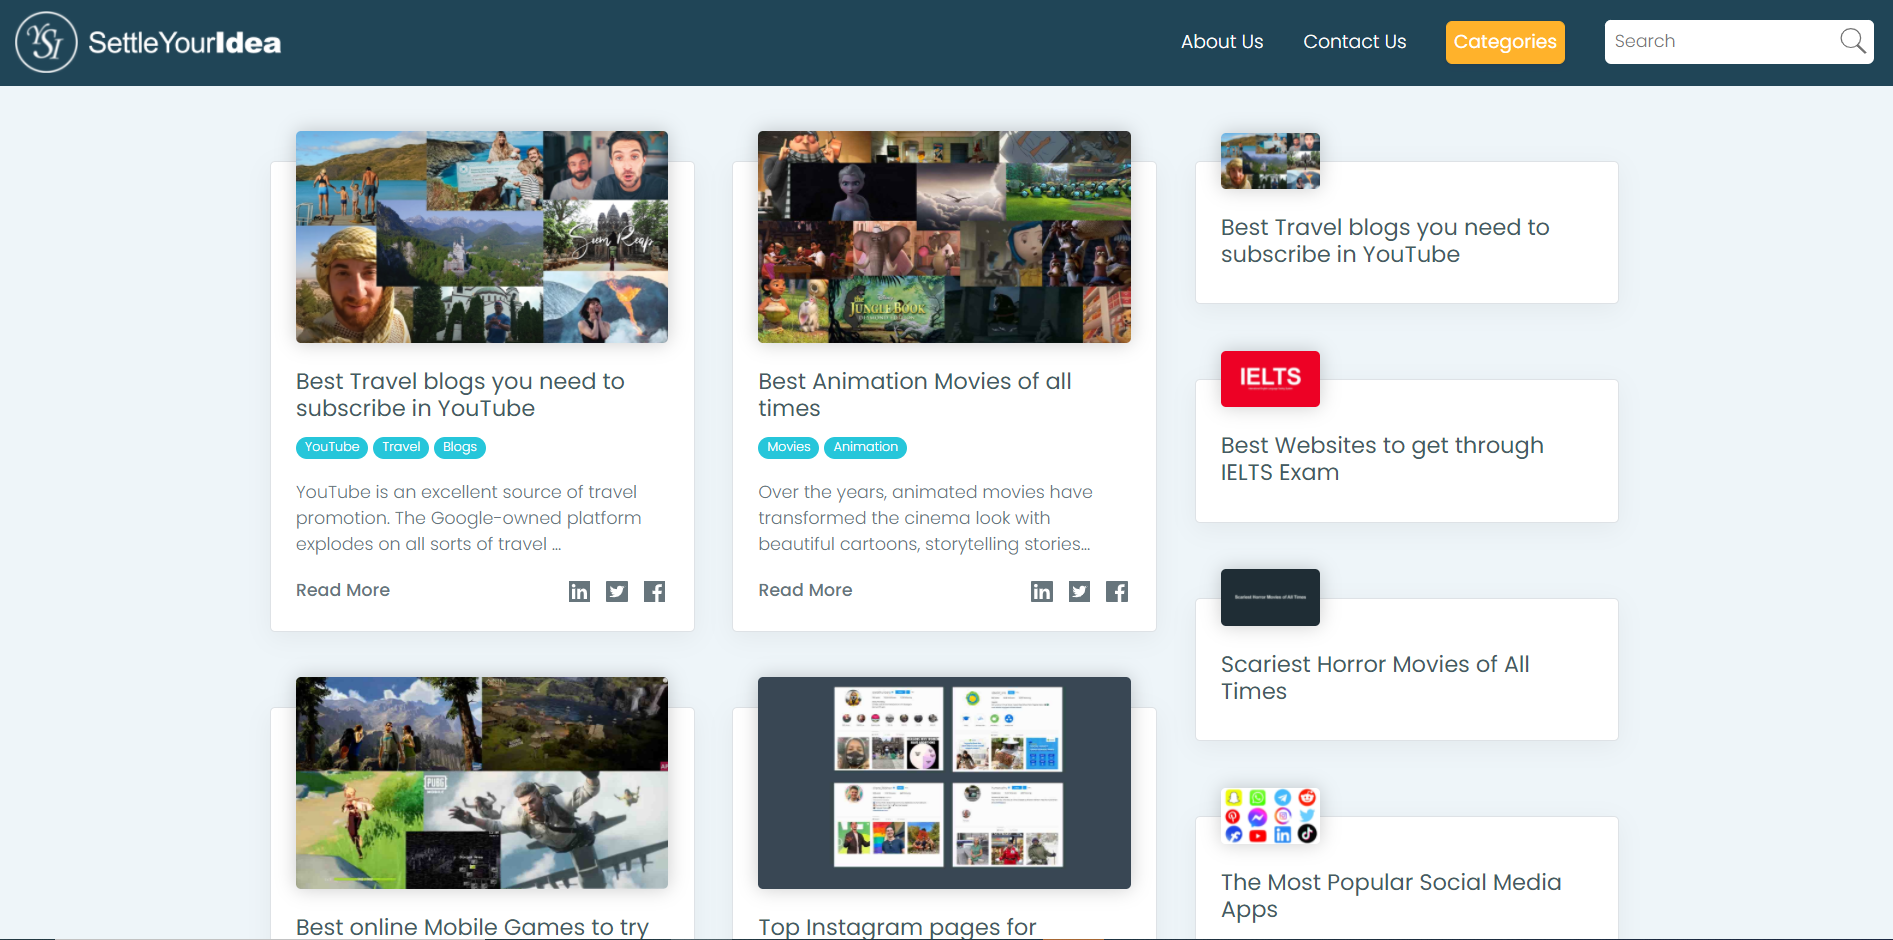Click the search magnifier icon
This screenshot has height=940, width=1893.
tap(1852, 41)
